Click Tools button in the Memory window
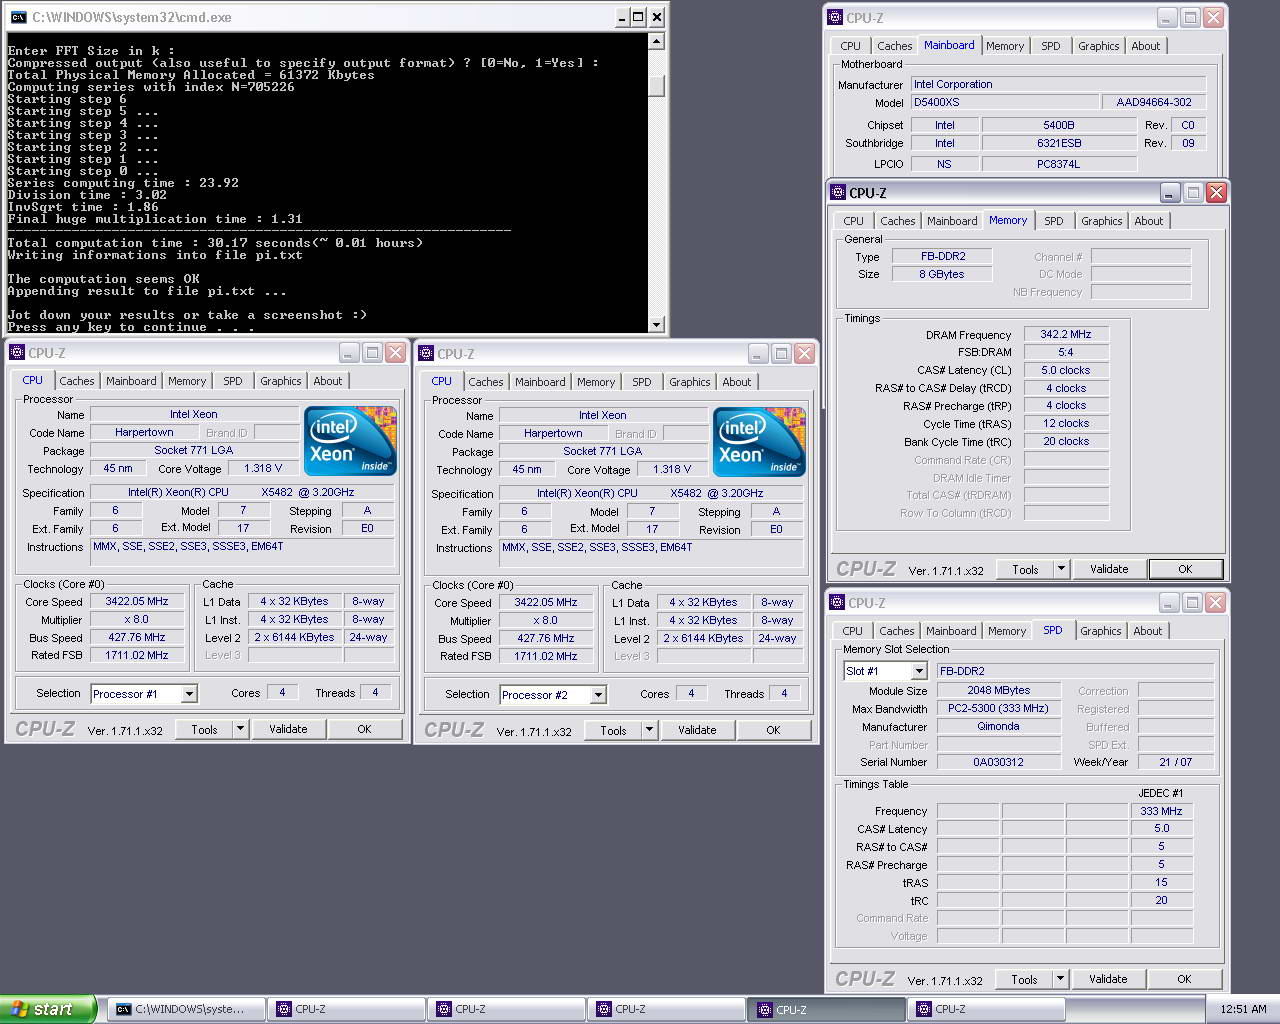 [1025, 569]
